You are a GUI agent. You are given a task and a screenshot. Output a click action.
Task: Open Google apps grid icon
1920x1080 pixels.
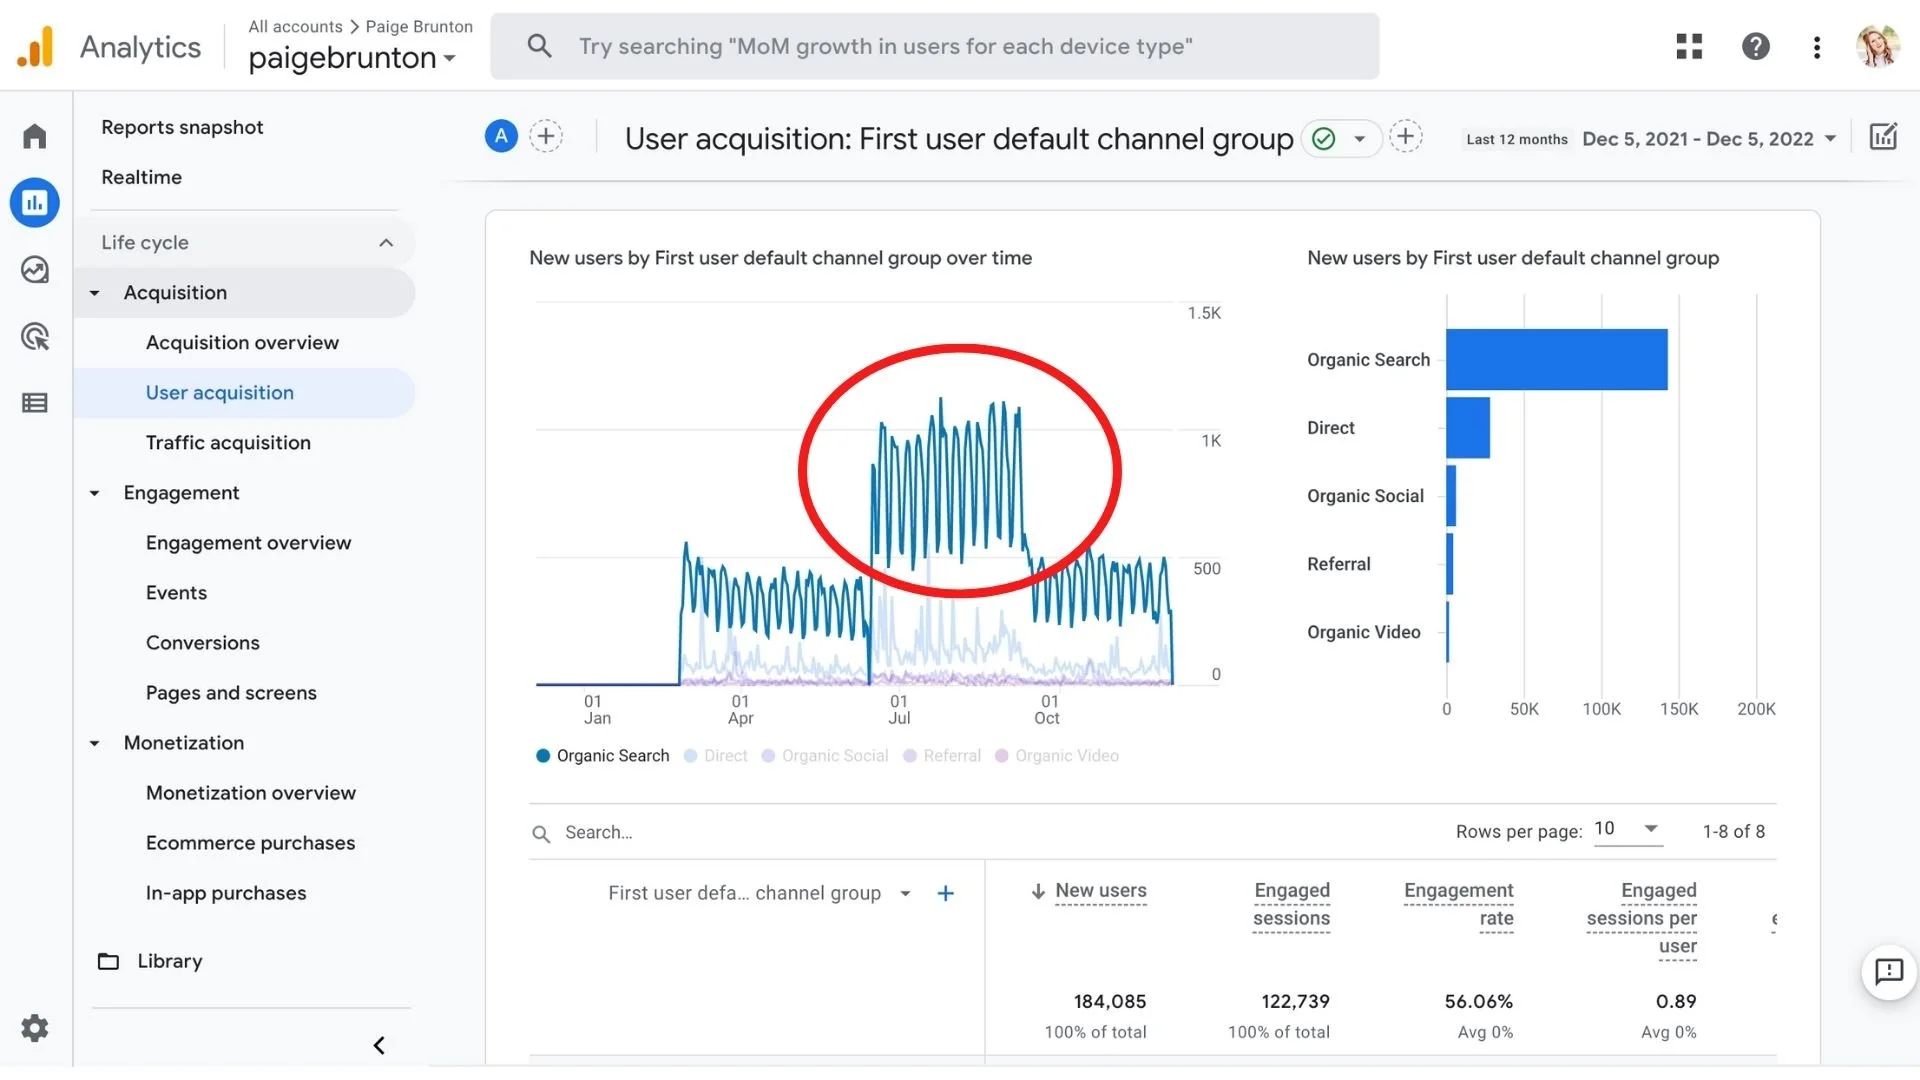click(1689, 46)
